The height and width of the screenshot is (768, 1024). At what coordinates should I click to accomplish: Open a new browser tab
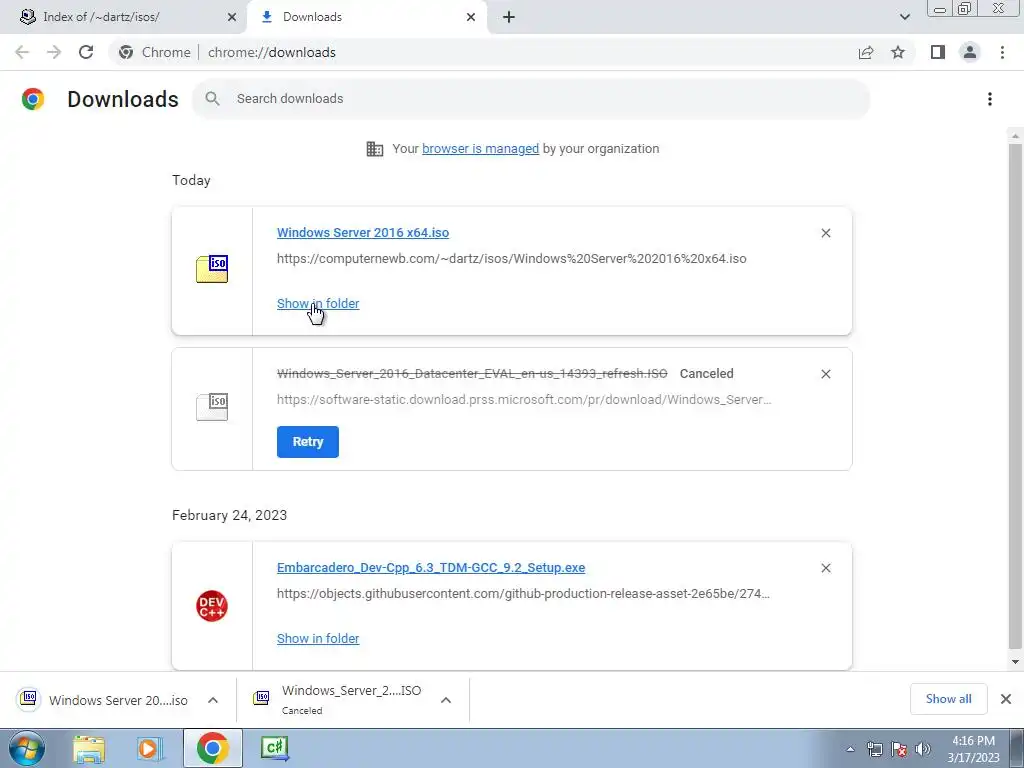coord(509,17)
